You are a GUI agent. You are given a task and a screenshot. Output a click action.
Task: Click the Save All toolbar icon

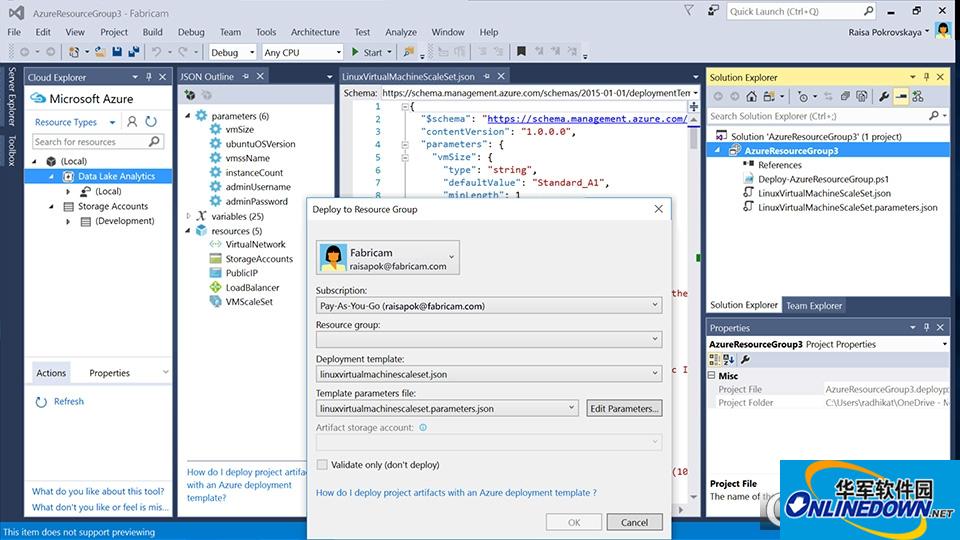133,53
